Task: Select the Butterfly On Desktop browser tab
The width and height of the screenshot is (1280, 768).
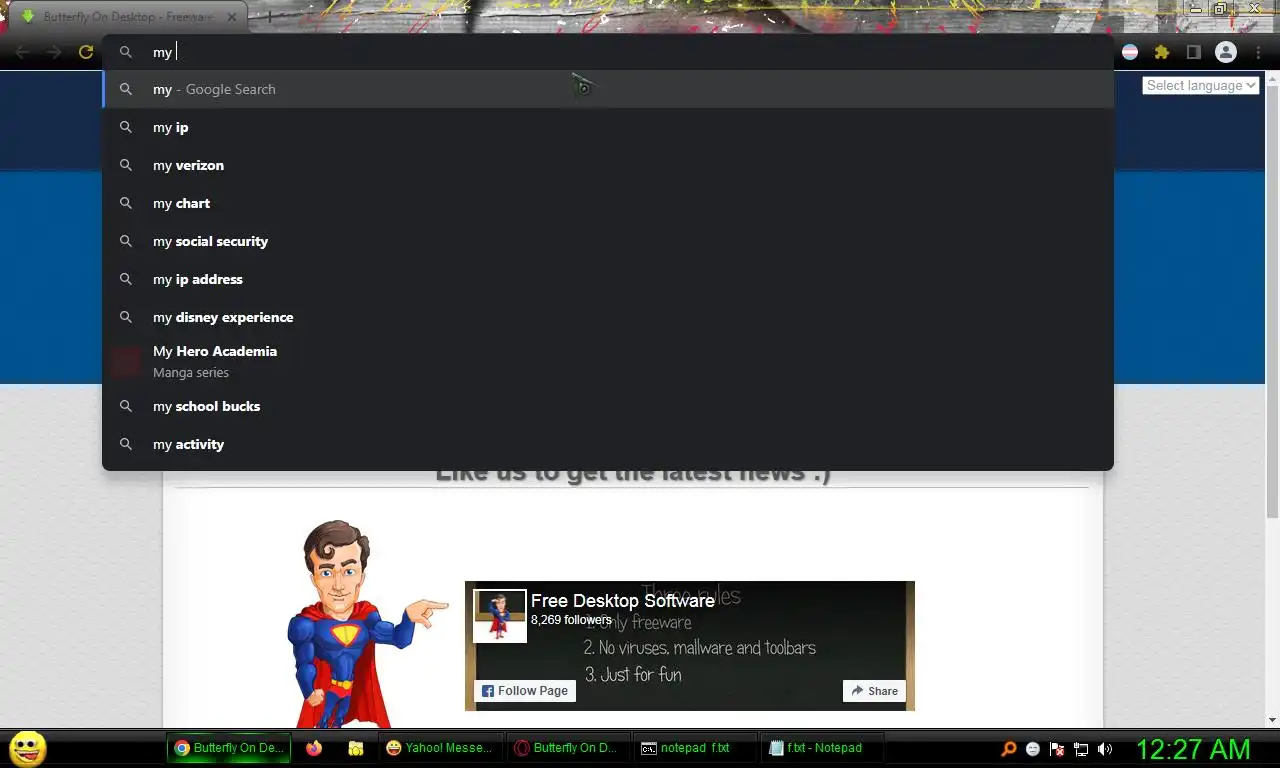Action: tap(128, 17)
